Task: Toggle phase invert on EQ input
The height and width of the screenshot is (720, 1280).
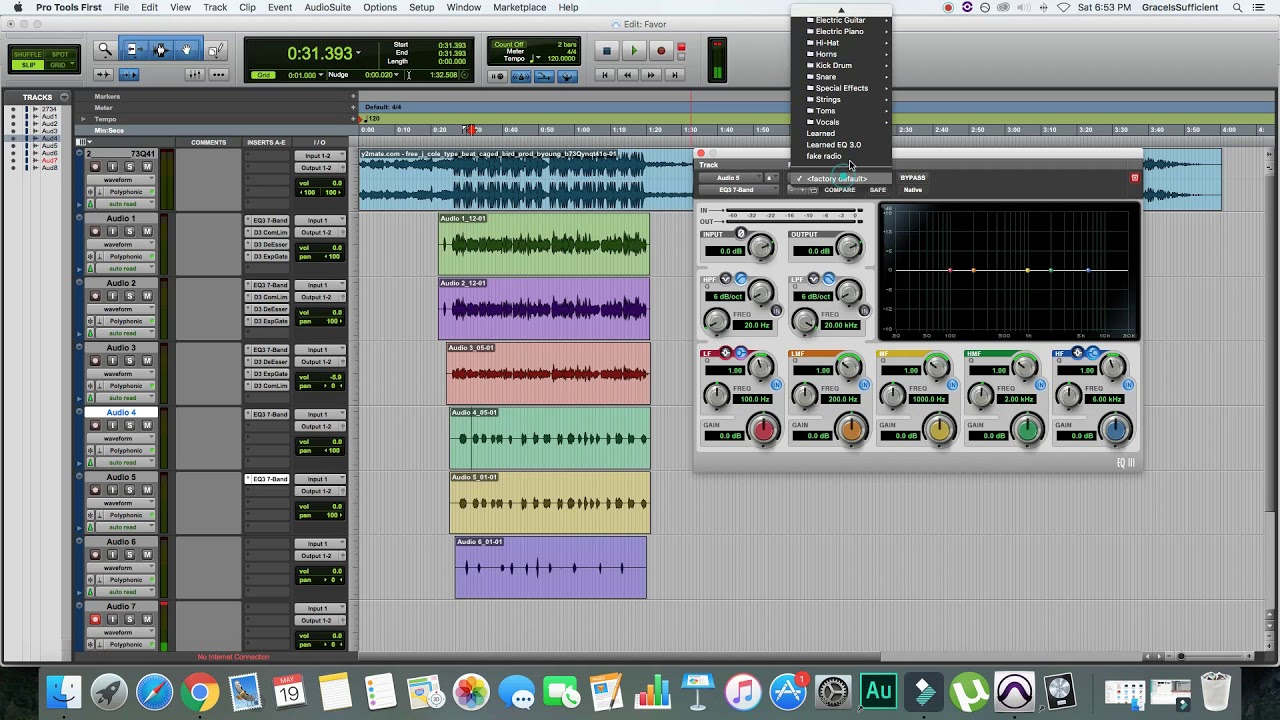Action: (741, 234)
